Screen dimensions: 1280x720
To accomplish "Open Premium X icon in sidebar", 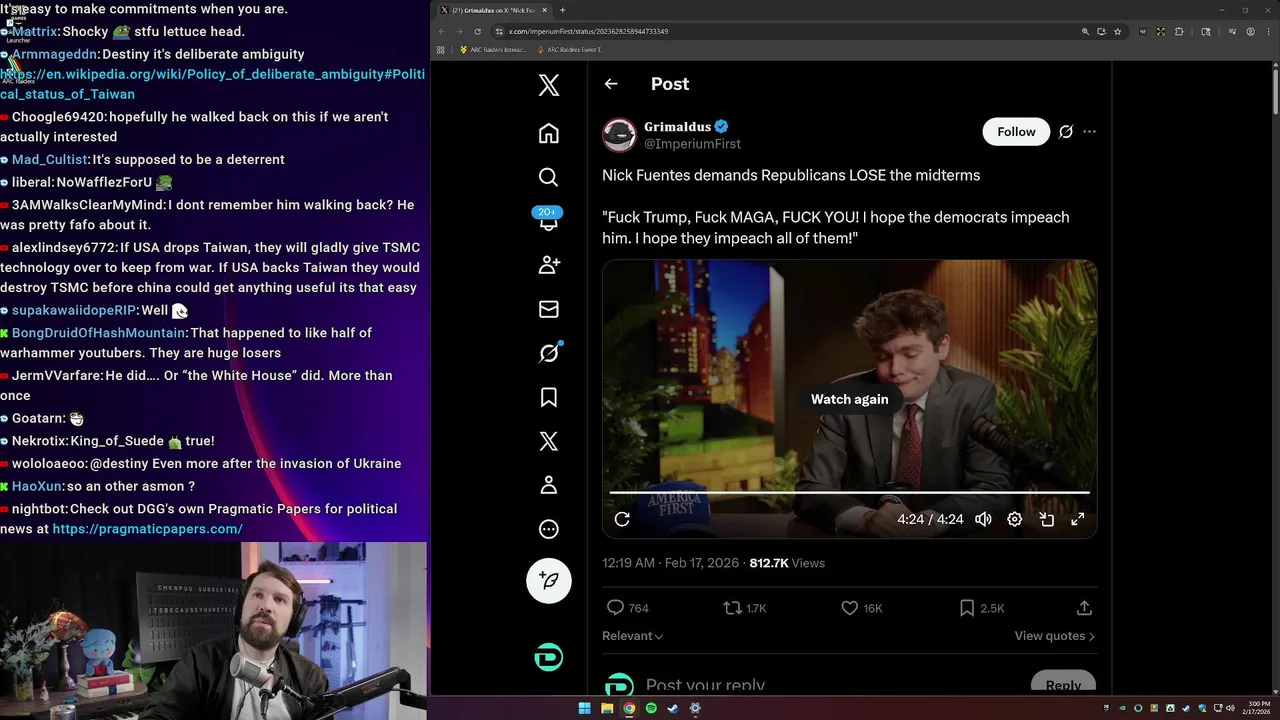I will 548,441.
